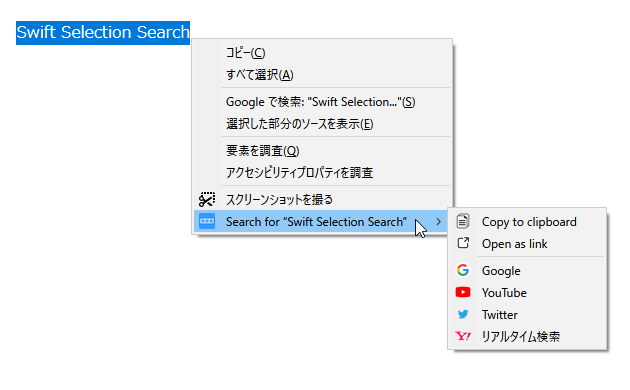Viewport: 630px width, 390px height.
Task: Select 選択した部分のソースを表示 entry
Action: [322, 124]
